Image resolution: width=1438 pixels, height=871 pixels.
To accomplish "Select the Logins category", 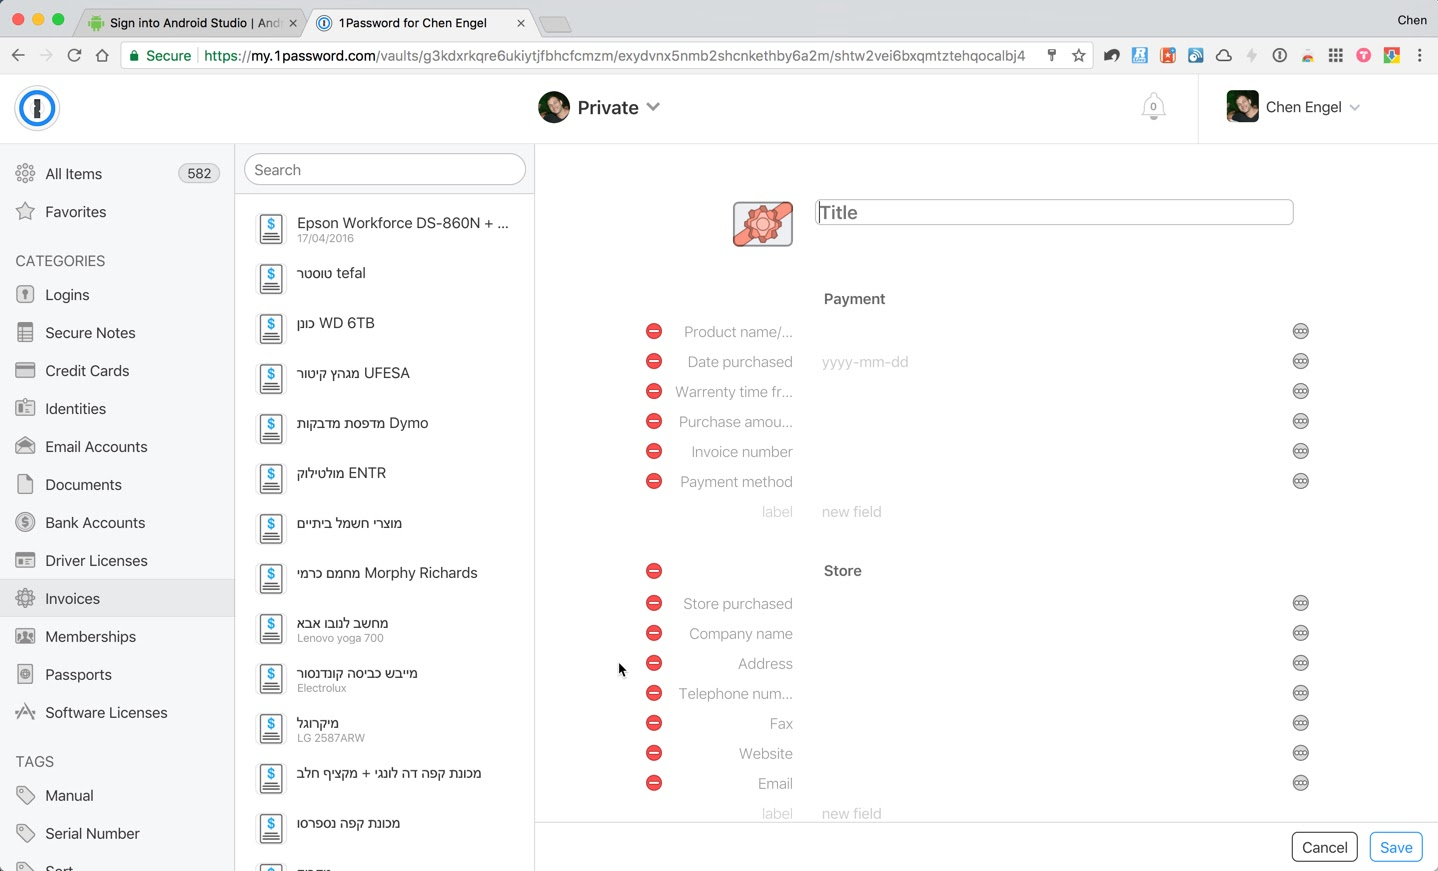I will (x=117, y=295).
